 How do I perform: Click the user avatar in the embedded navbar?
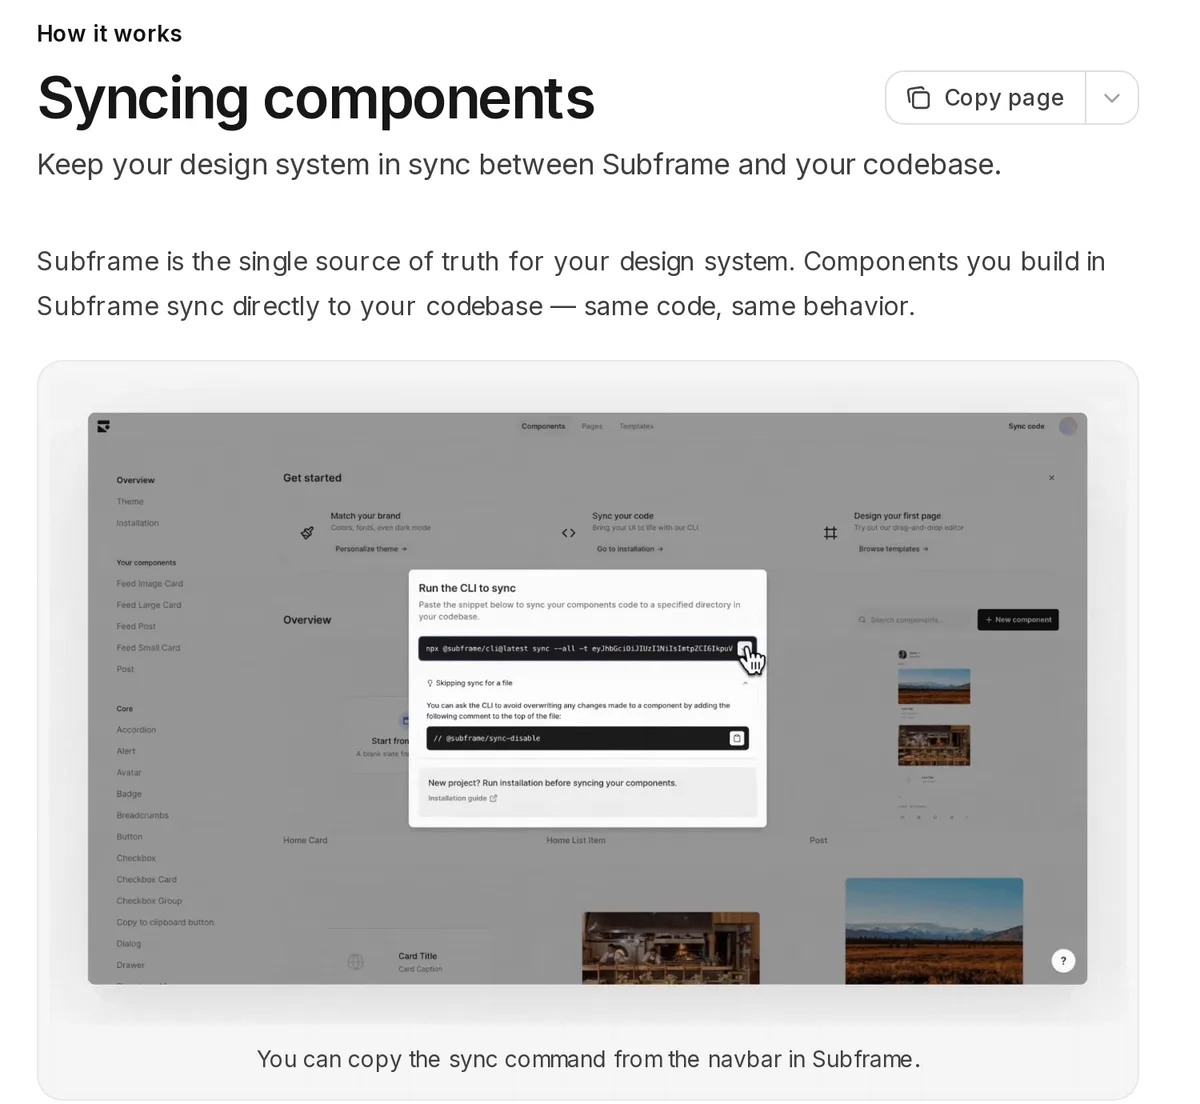tap(1068, 426)
